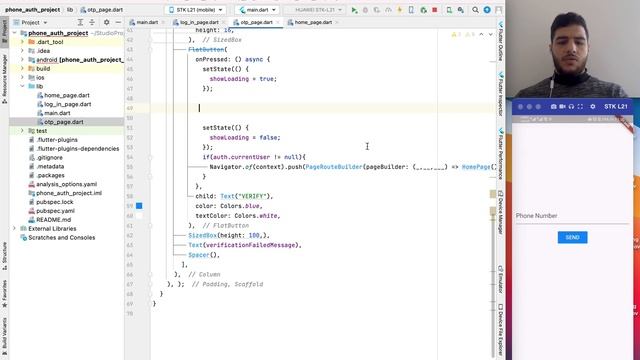Open the Device File Explorer side panel
640x360 pixels.
point(500,330)
